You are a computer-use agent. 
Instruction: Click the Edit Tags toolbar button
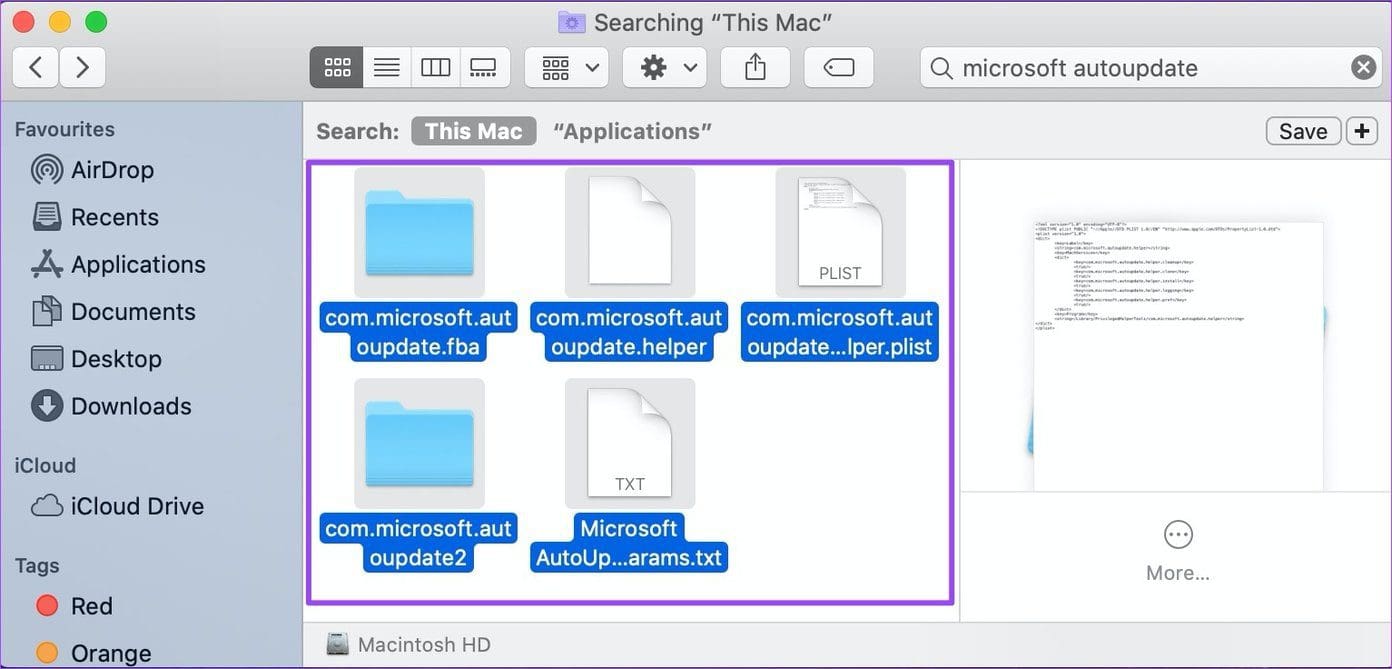coord(839,67)
